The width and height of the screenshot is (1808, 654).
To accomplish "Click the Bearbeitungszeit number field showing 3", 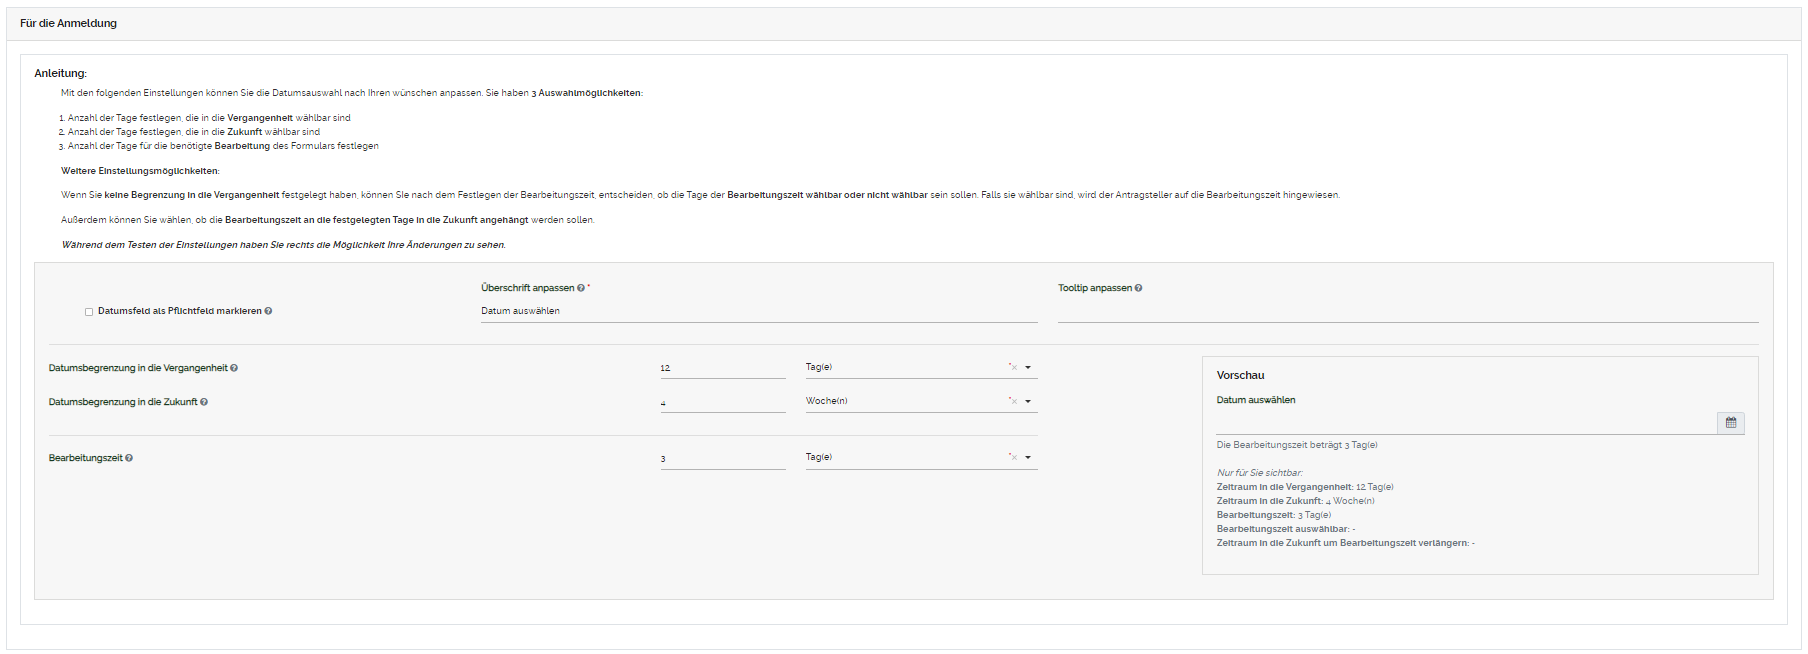I will (722, 458).
